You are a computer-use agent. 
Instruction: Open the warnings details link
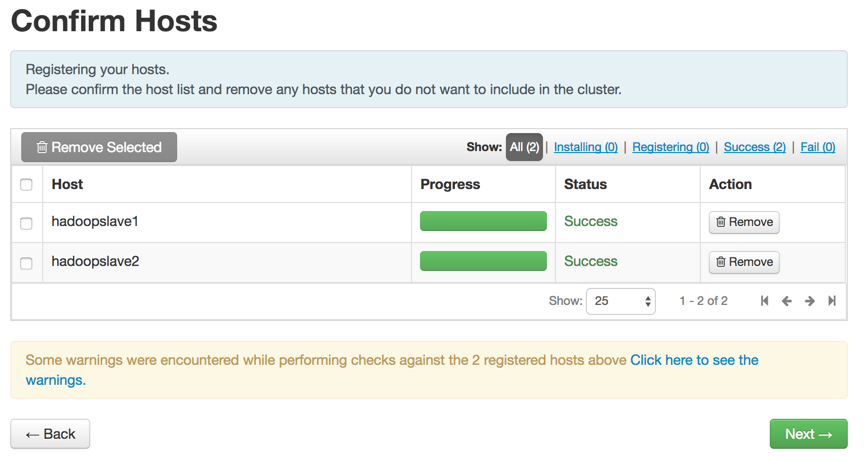pos(694,360)
